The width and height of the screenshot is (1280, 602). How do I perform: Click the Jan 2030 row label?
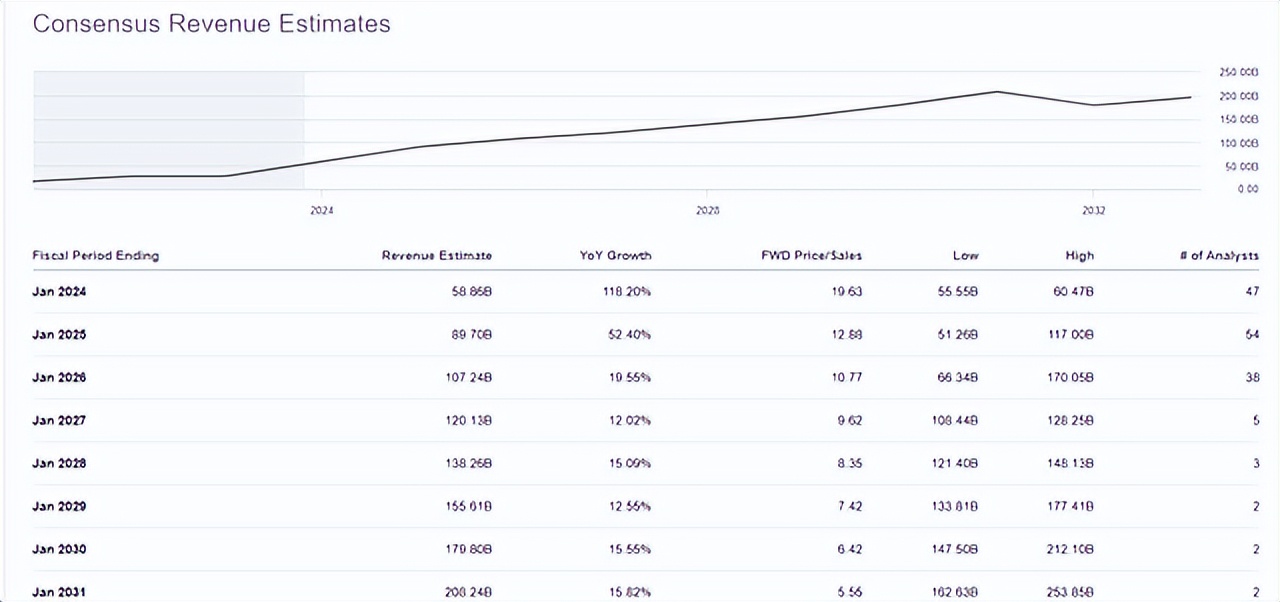click(59, 550)
